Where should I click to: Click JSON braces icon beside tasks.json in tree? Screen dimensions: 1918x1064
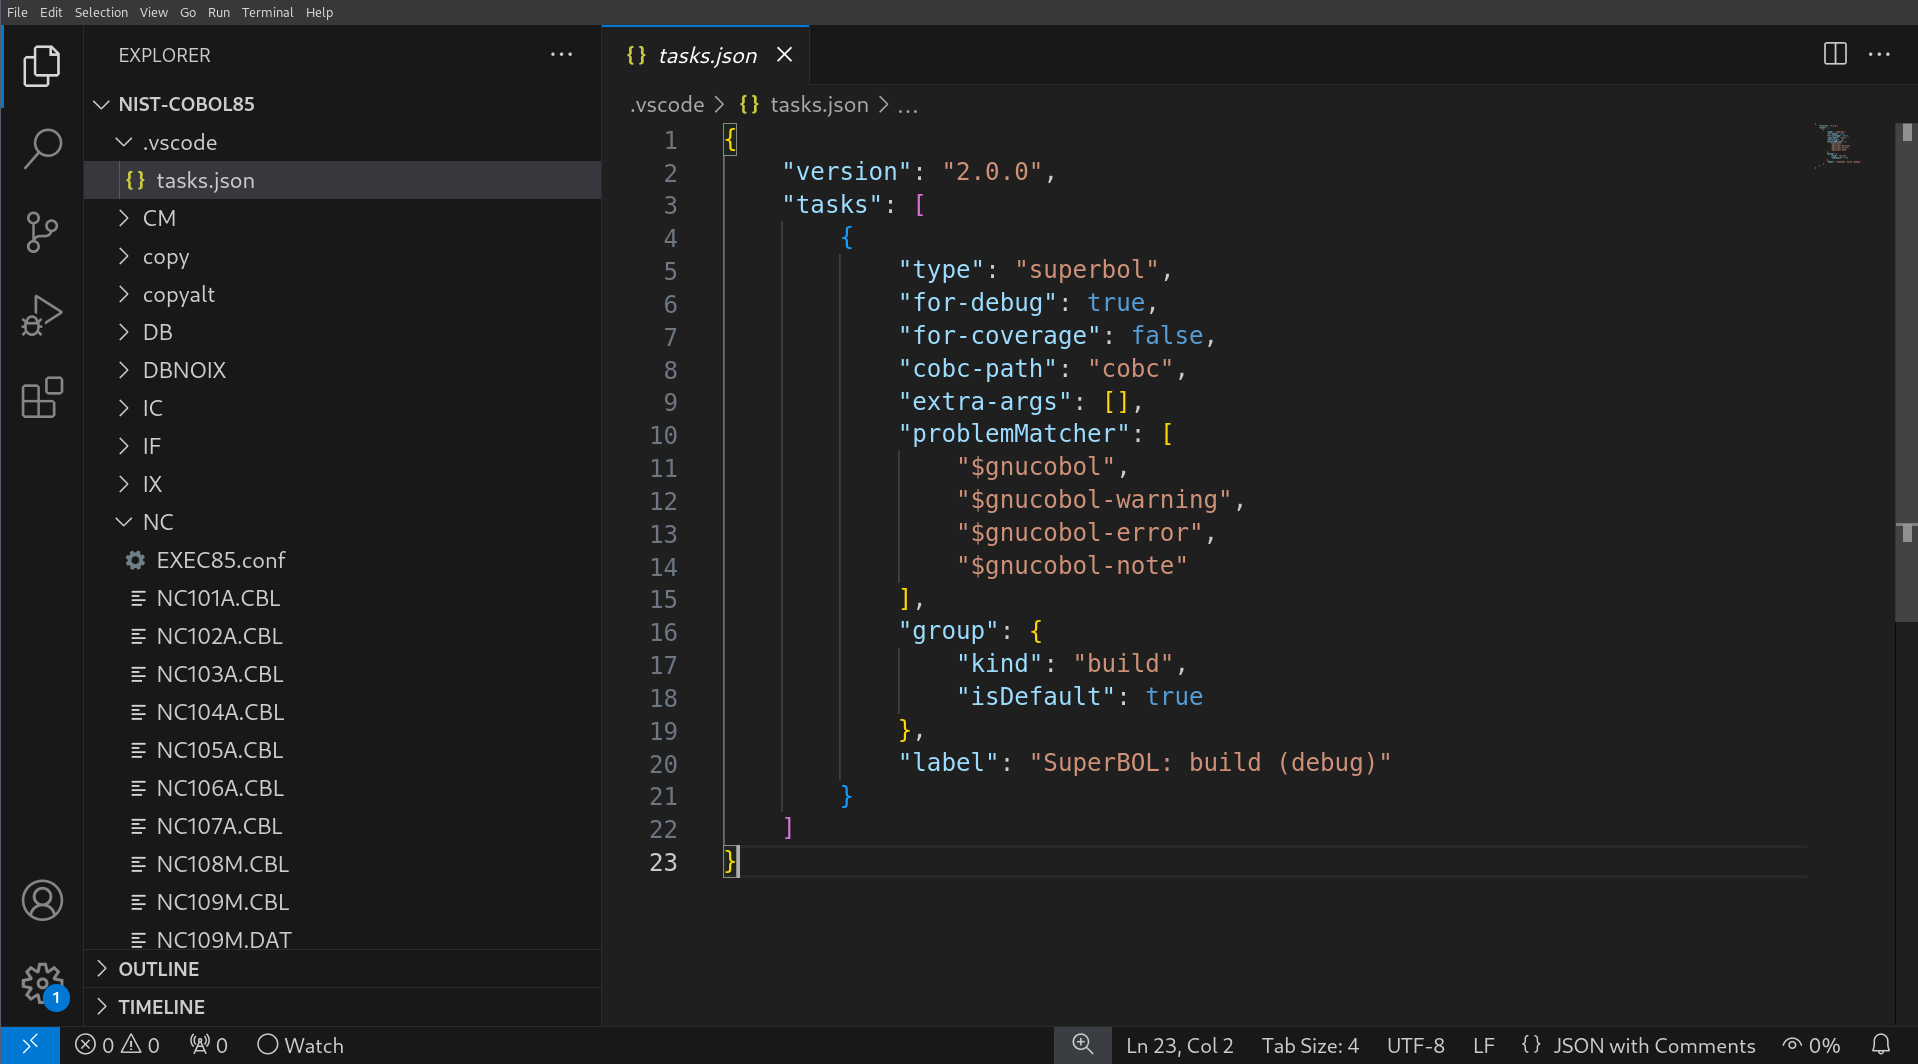[x=135, y=180]
